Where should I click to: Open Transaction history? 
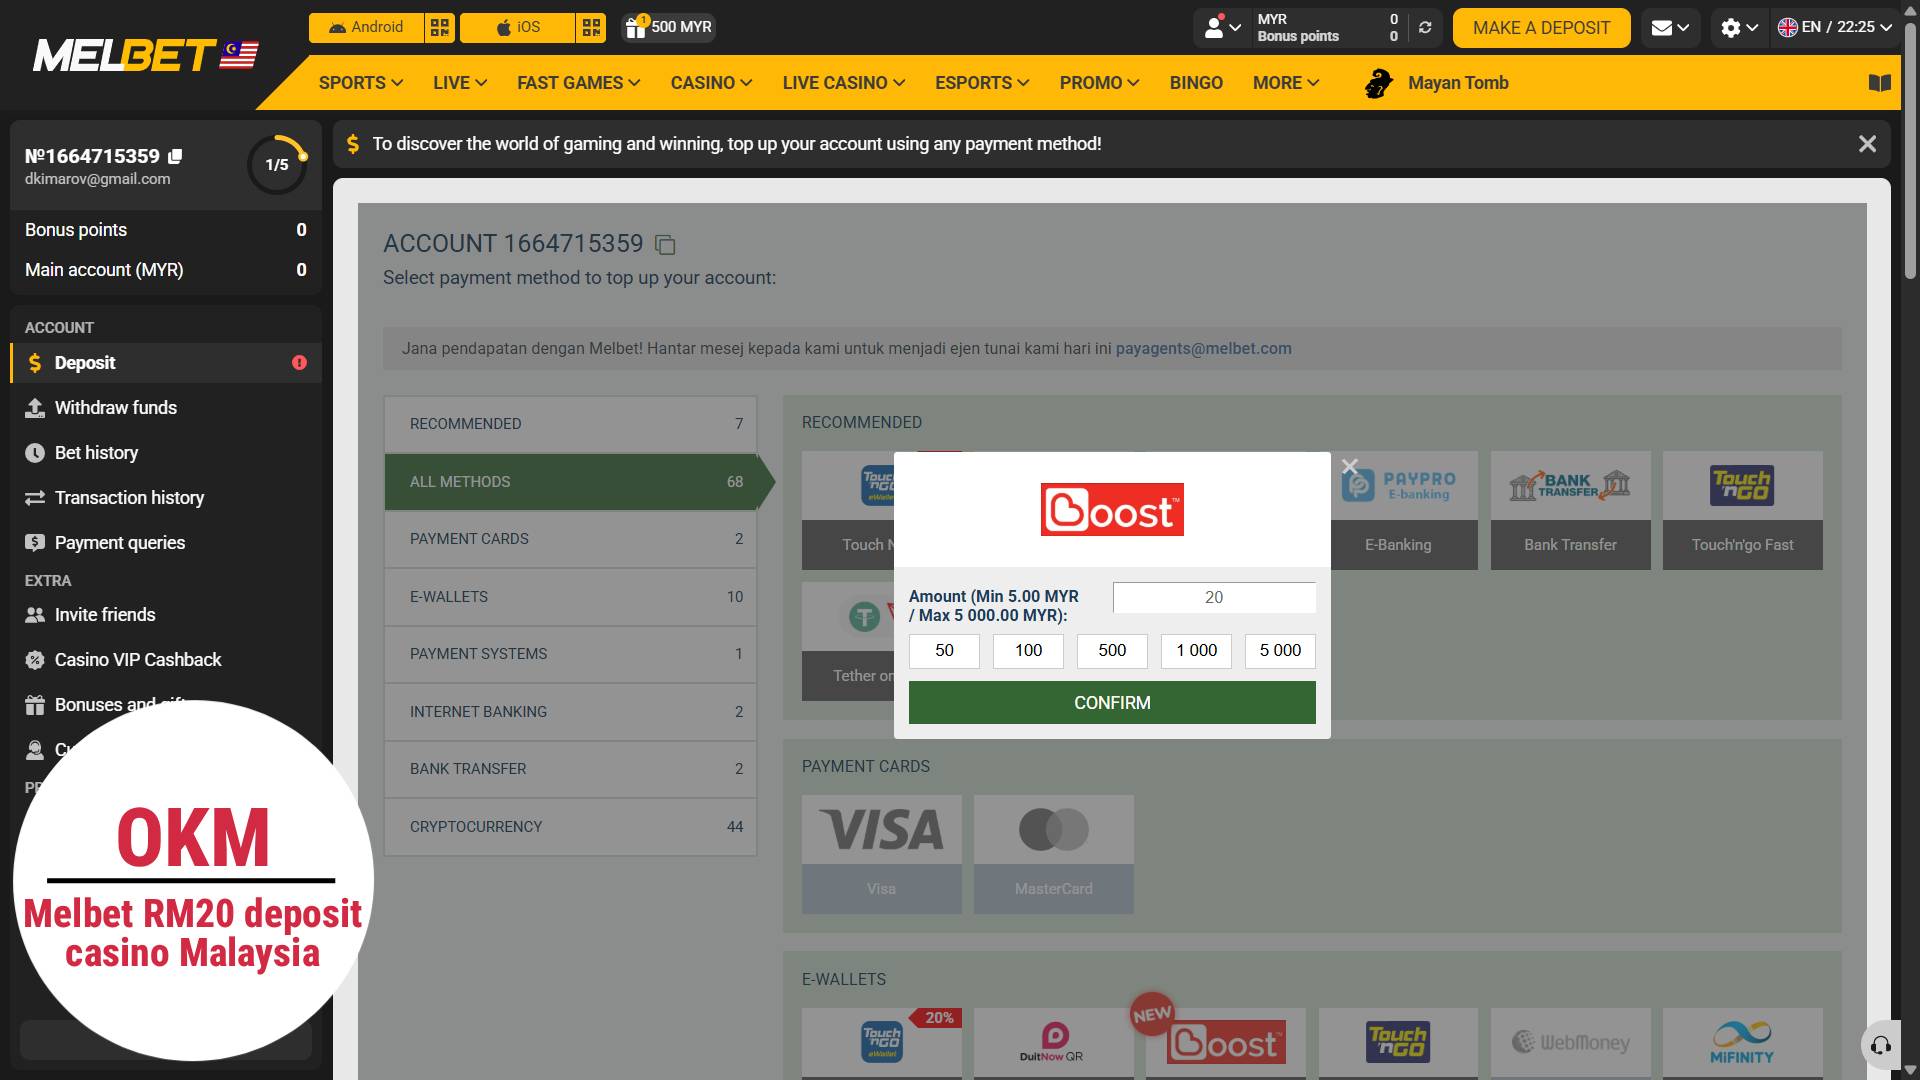pyautogui.click(x=166, y=498)
